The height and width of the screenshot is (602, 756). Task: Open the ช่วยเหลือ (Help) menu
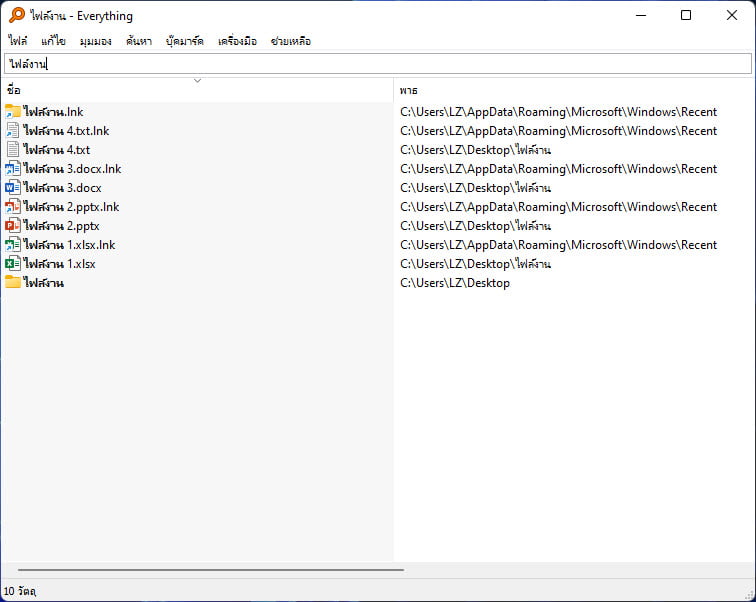pyautogui.click(x=291, y=41)
